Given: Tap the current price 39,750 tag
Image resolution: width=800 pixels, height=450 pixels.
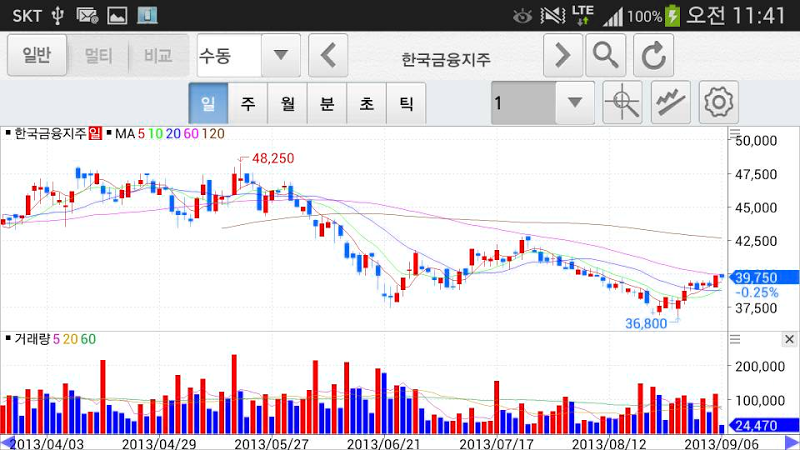Looking at the screenshot, I should (x=764, y=278).
